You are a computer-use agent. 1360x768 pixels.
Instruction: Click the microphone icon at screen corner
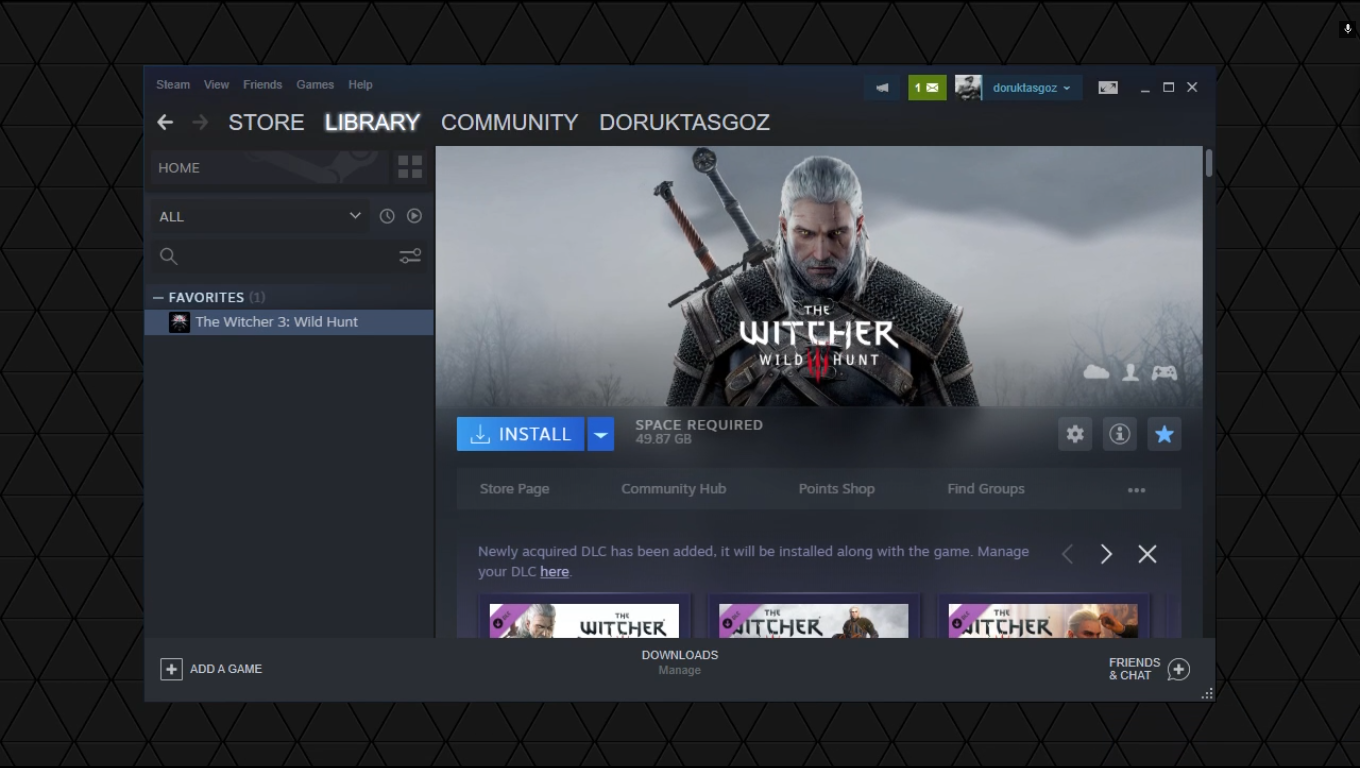tap(1348, 29)
